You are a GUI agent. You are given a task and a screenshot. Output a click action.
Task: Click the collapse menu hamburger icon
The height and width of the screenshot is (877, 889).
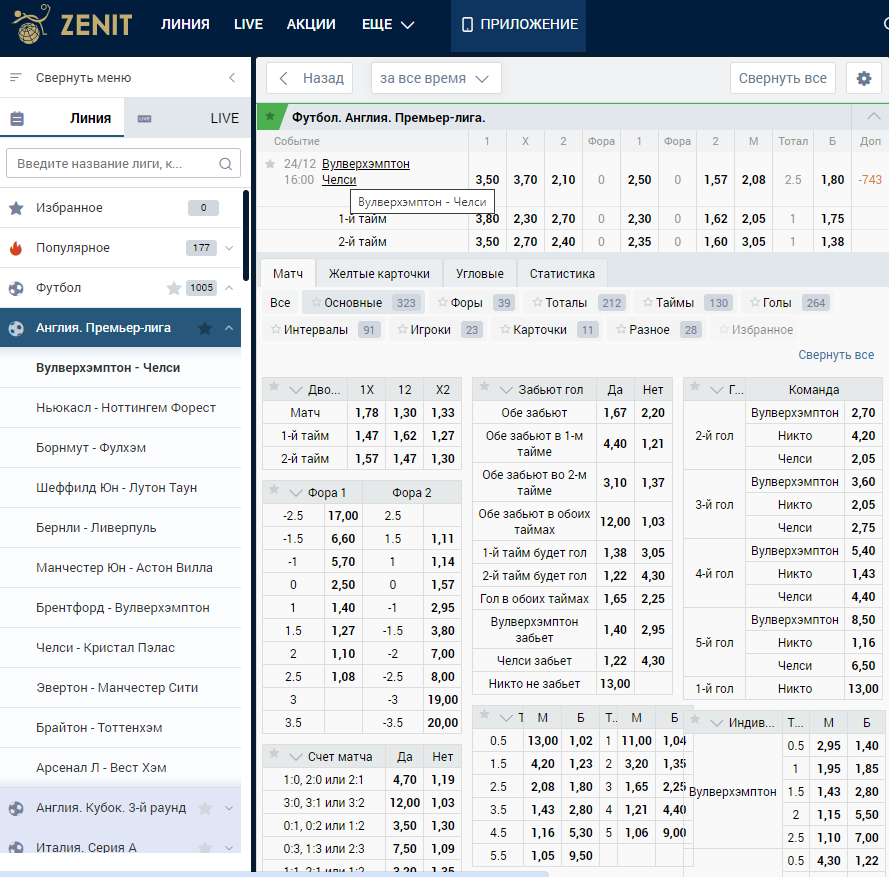coord(16,77)
